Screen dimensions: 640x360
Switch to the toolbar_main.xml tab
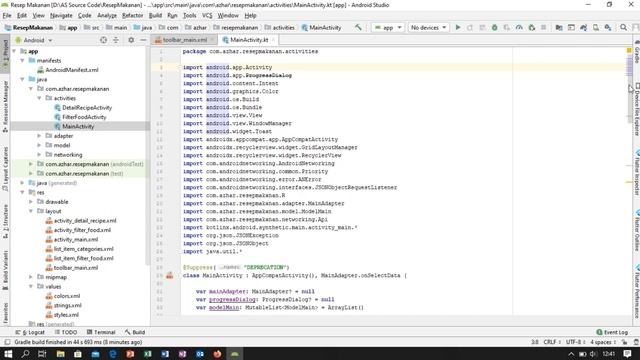tap(185, 40)
